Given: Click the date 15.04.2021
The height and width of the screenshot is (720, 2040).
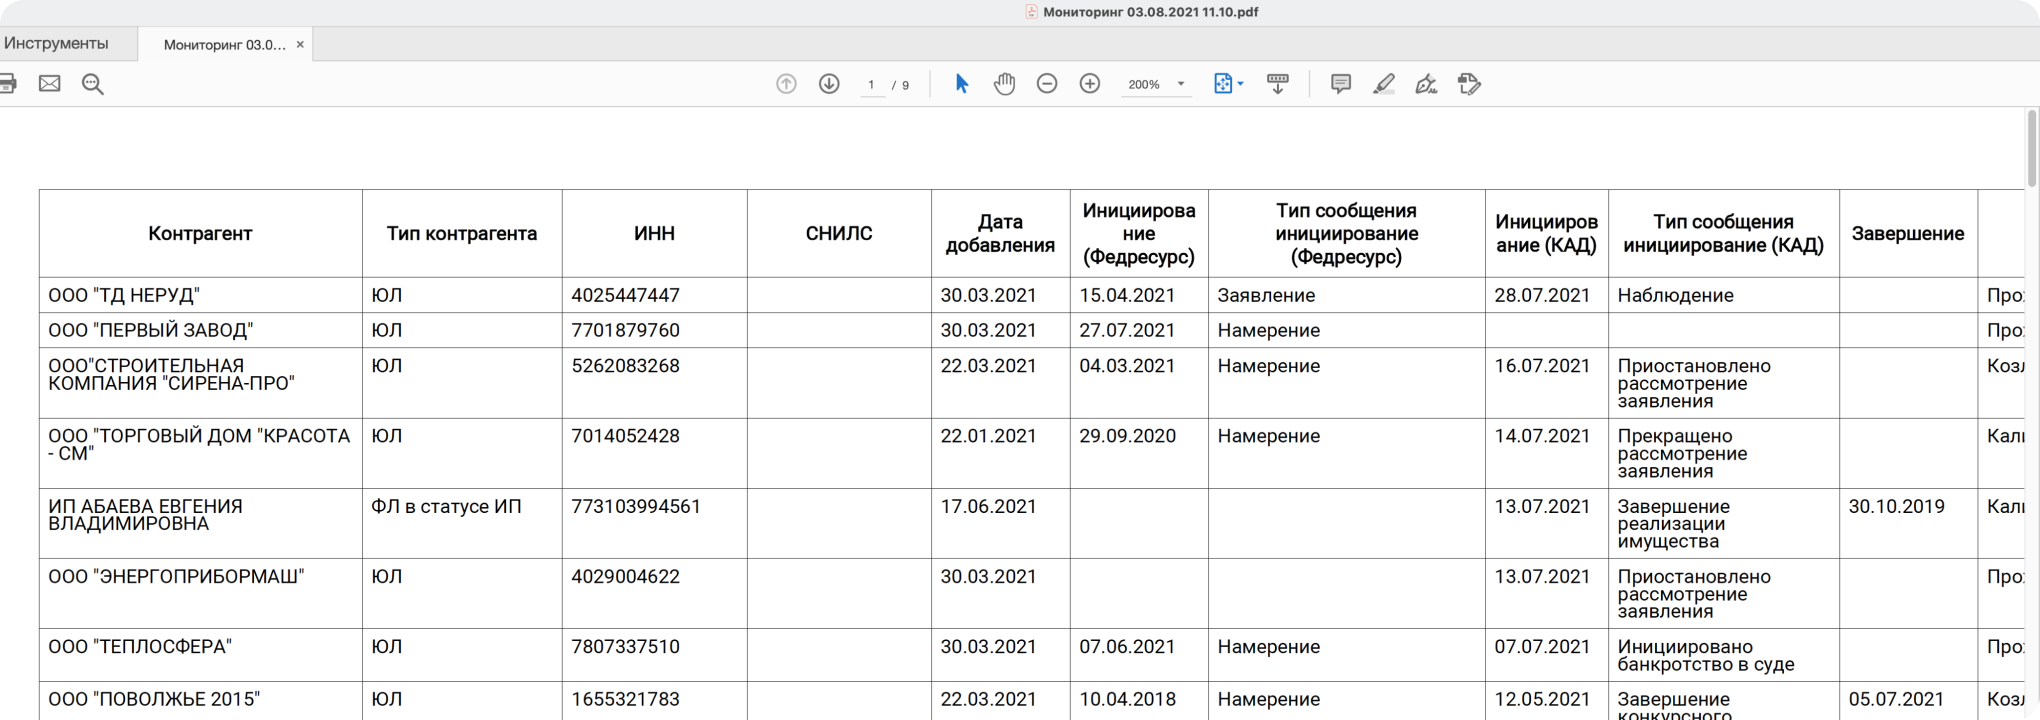Looking at the screenshot, I should point(1127,295).
